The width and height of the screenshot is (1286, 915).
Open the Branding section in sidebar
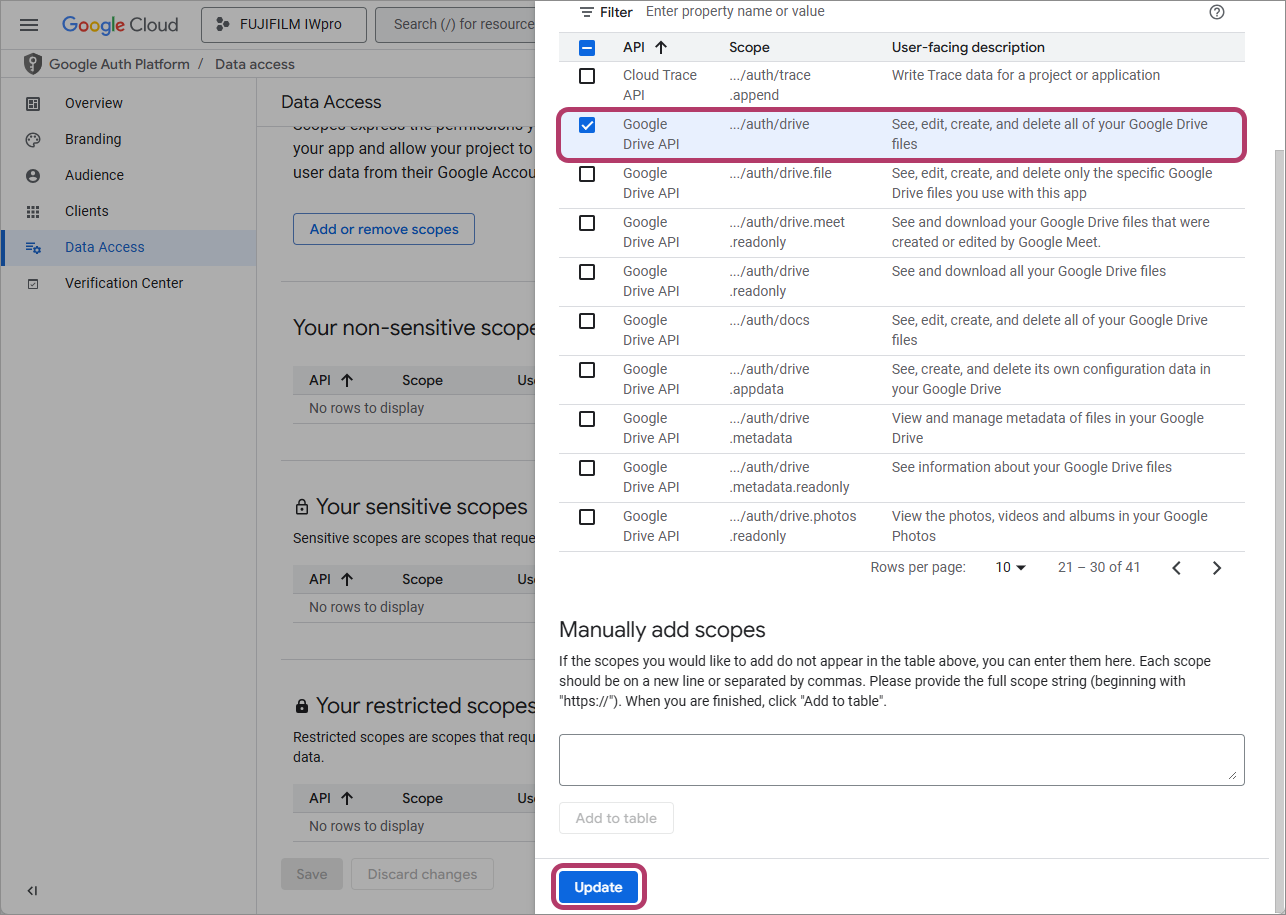[x=93, y=139]
